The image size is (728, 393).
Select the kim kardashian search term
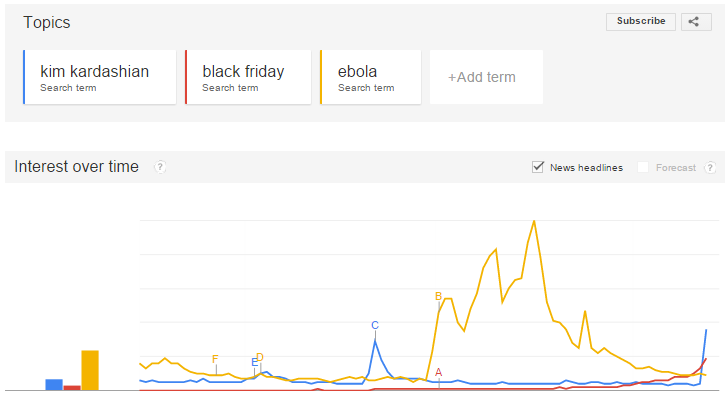100,77
